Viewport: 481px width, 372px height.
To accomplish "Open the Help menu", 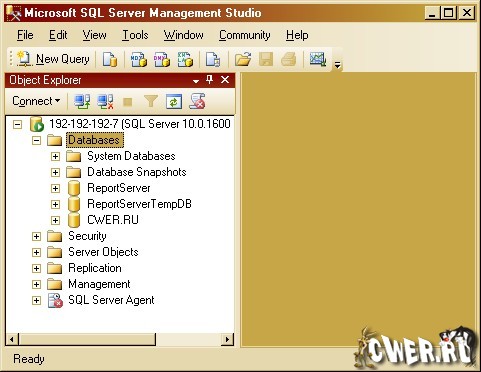I will coord(297,35).
